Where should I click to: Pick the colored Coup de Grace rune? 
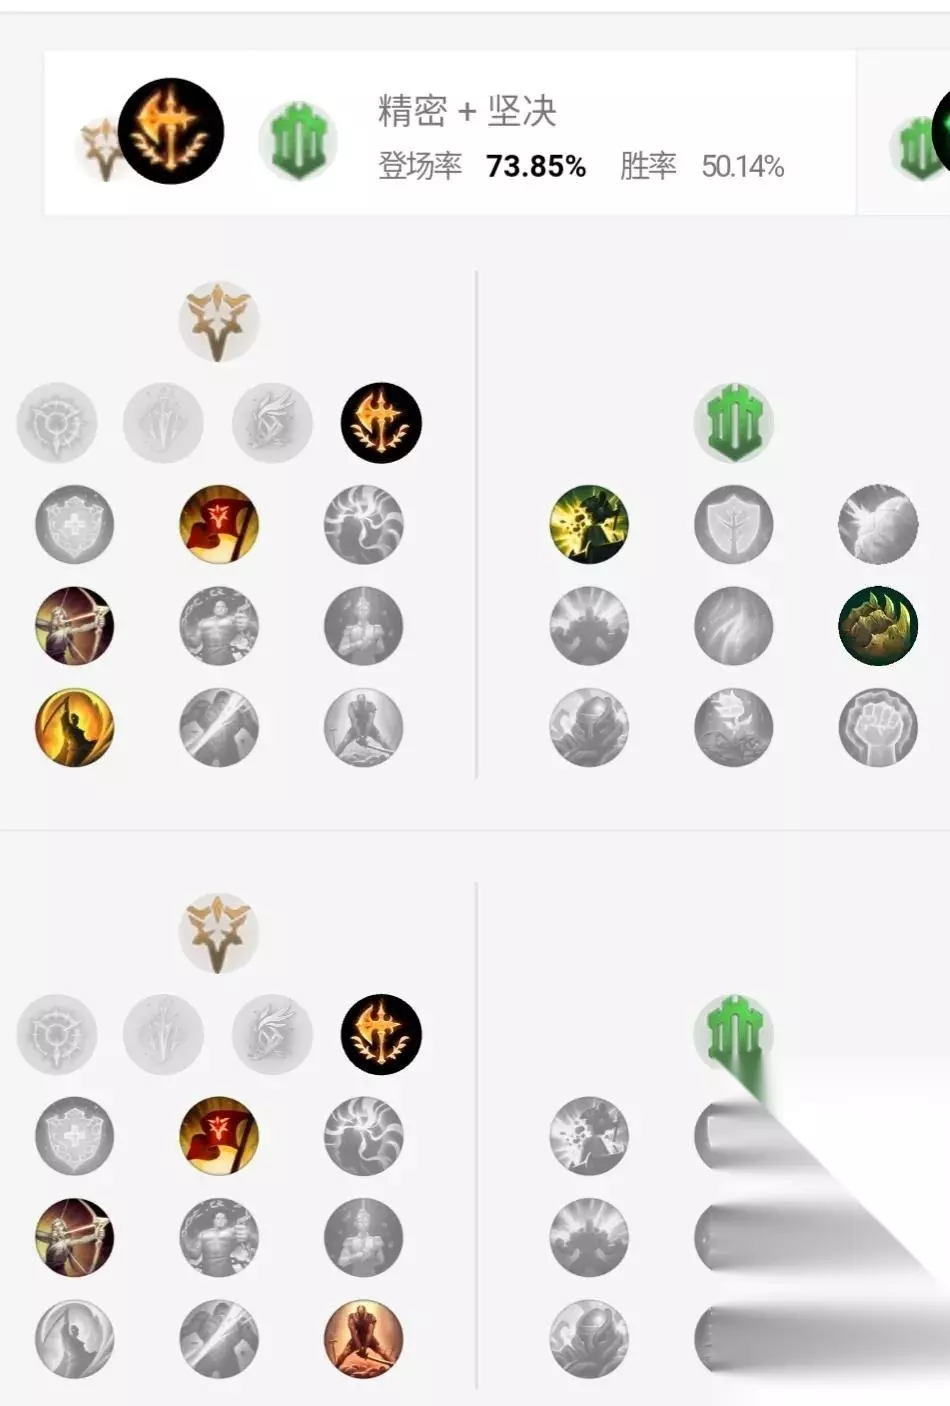pyautogui.click(x=74, y=727)
